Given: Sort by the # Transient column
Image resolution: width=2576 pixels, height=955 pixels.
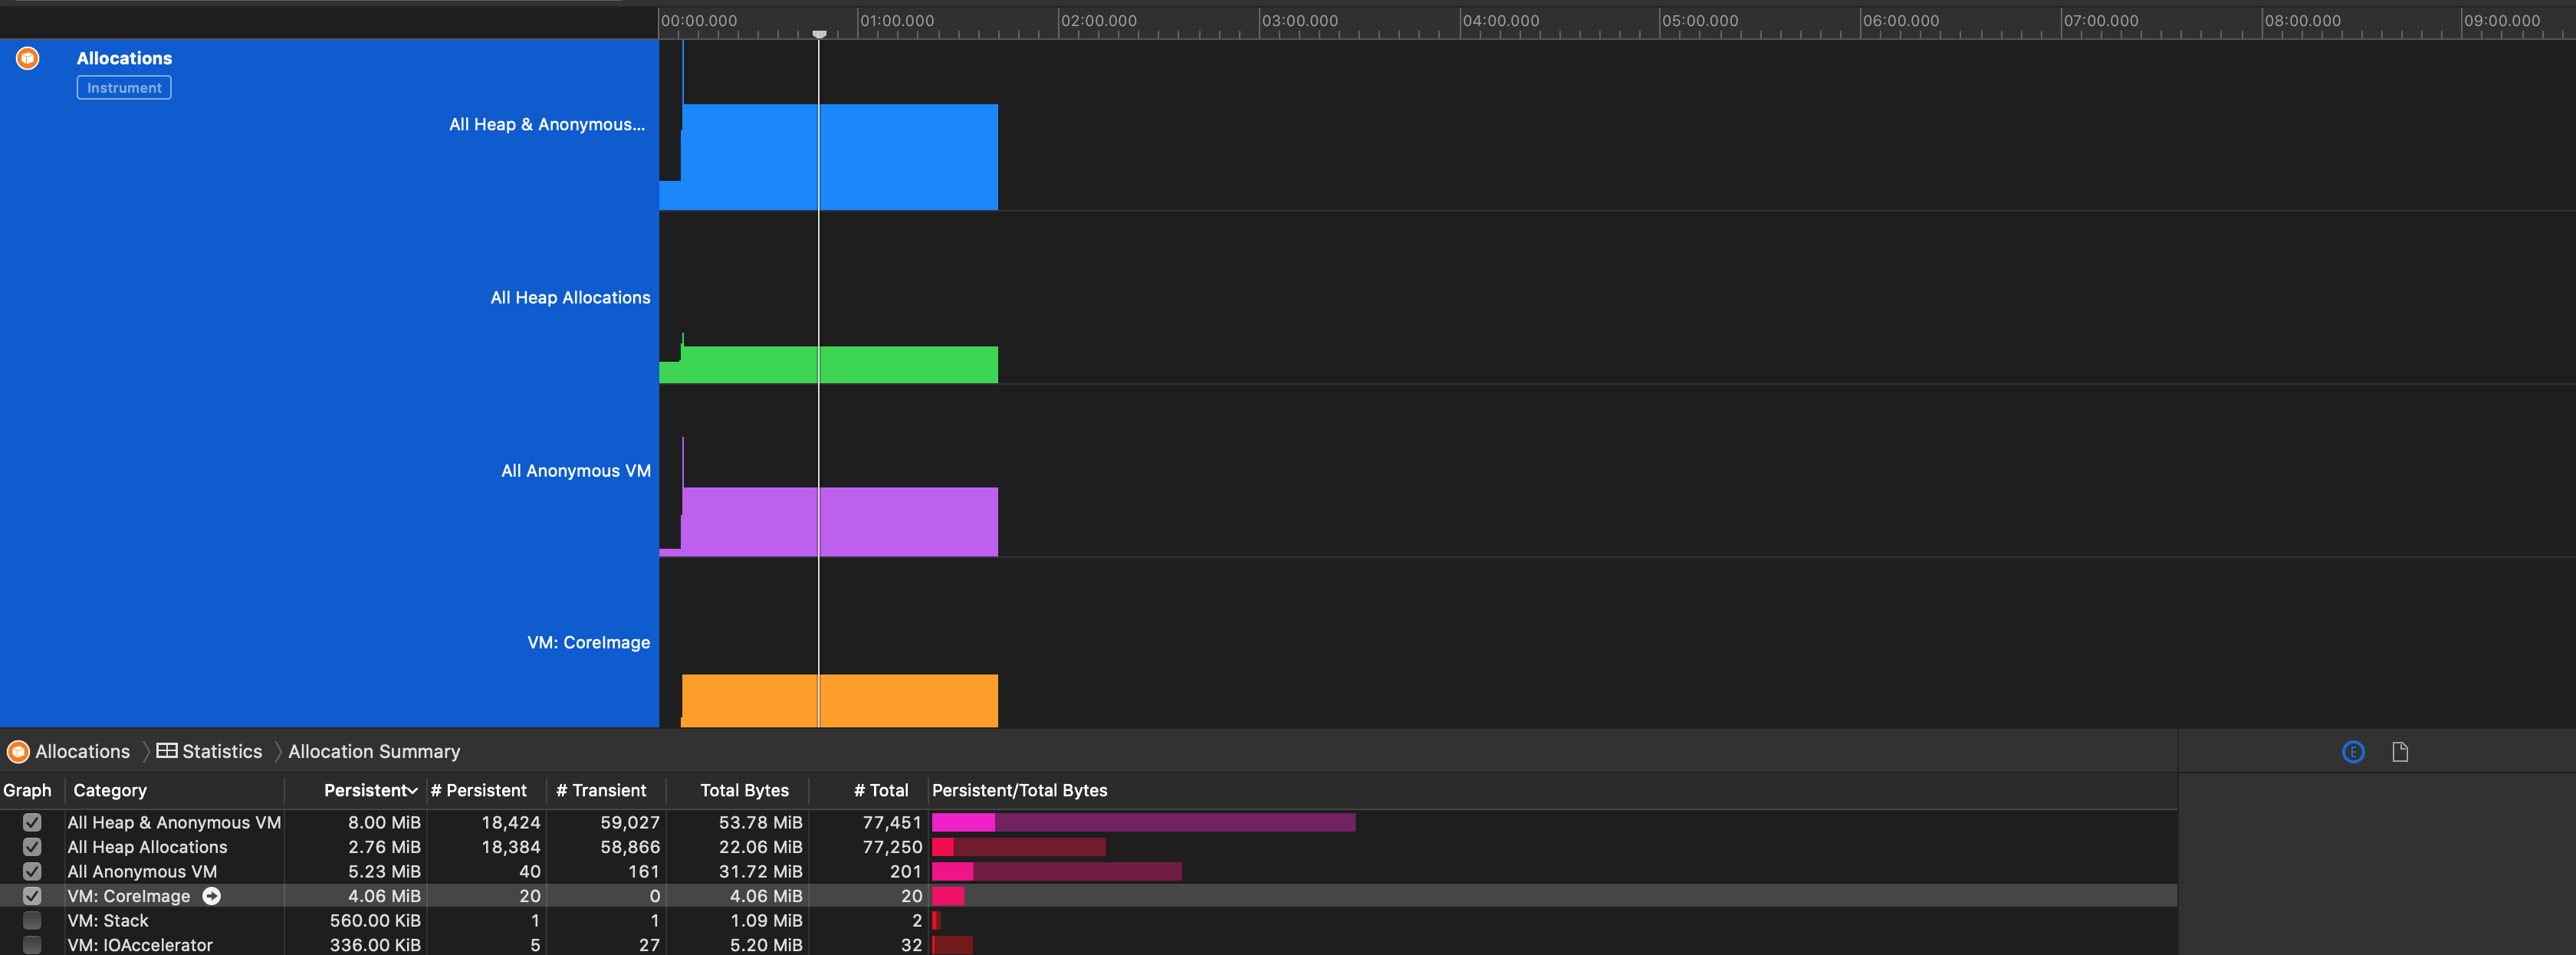Looking at the screenshot, I should click(601, 790).
